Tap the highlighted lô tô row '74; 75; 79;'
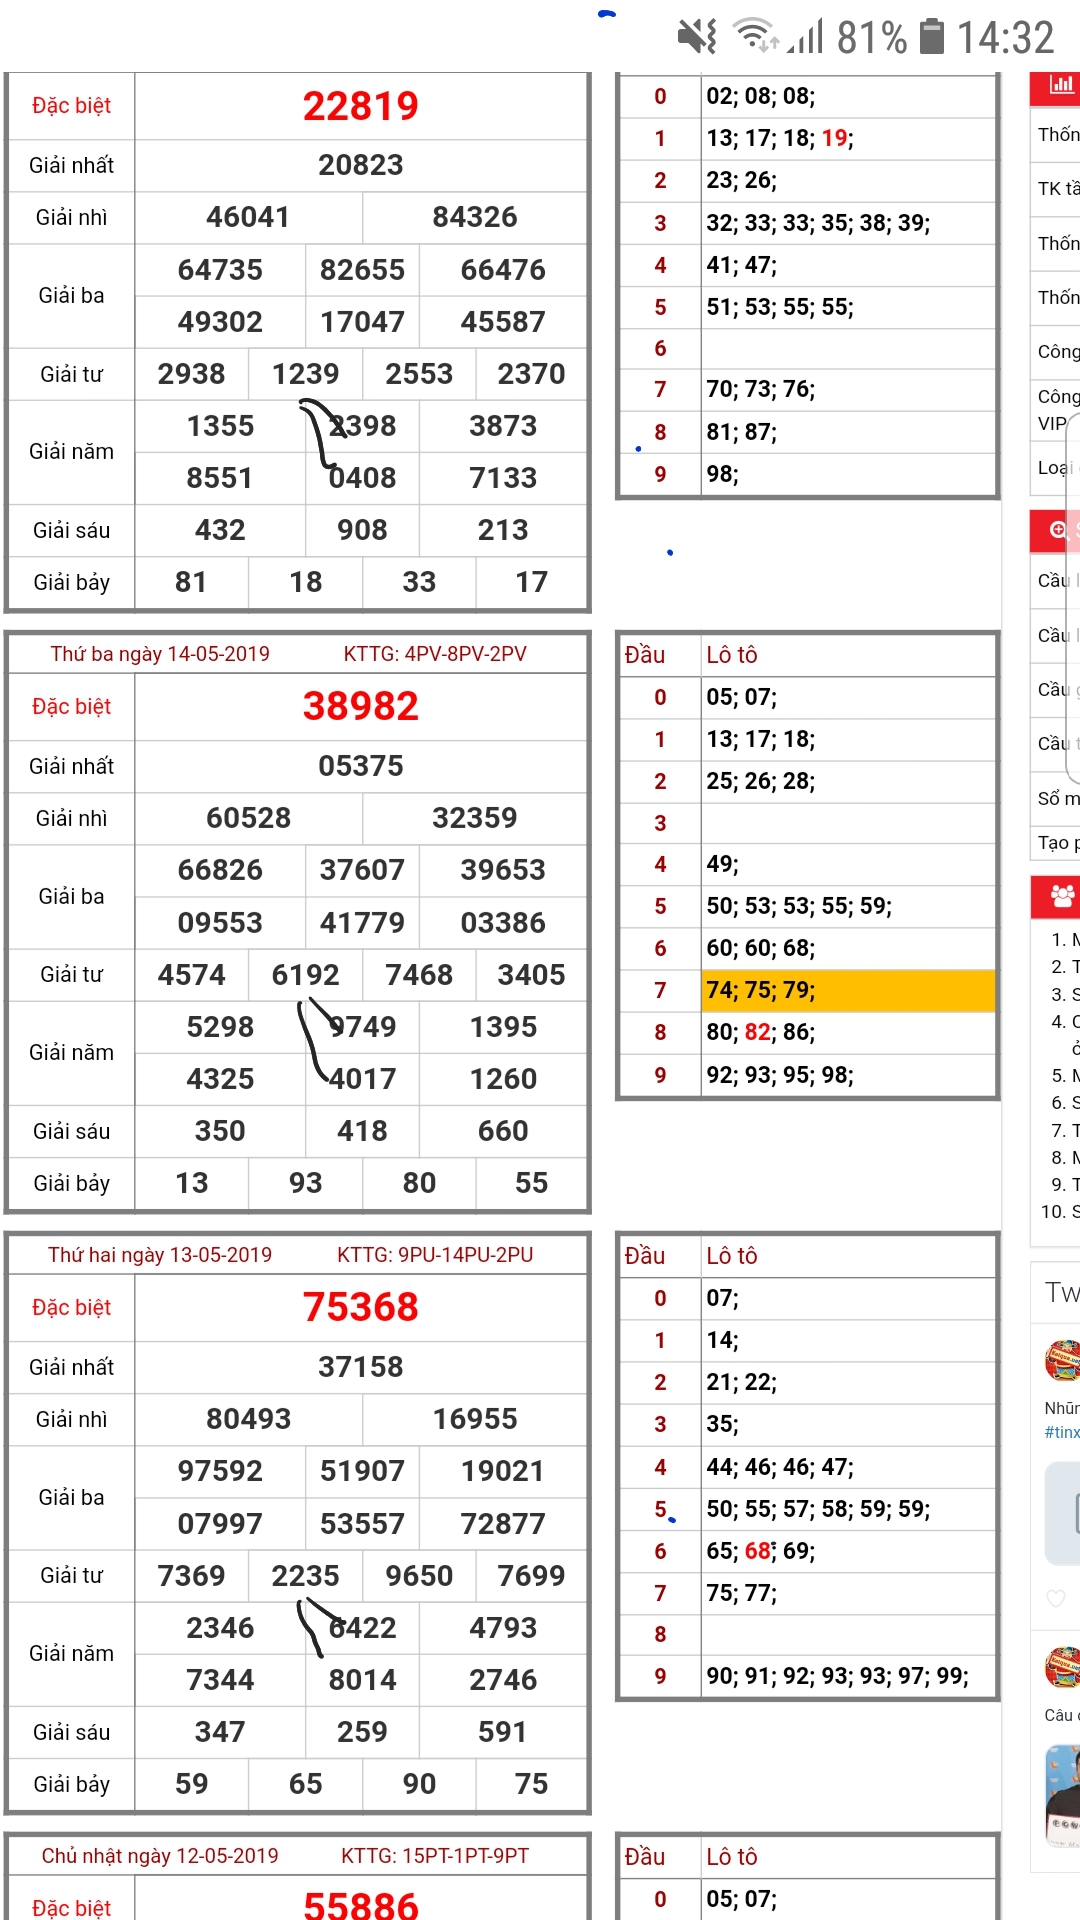1080x1920 pixels. 848,990
